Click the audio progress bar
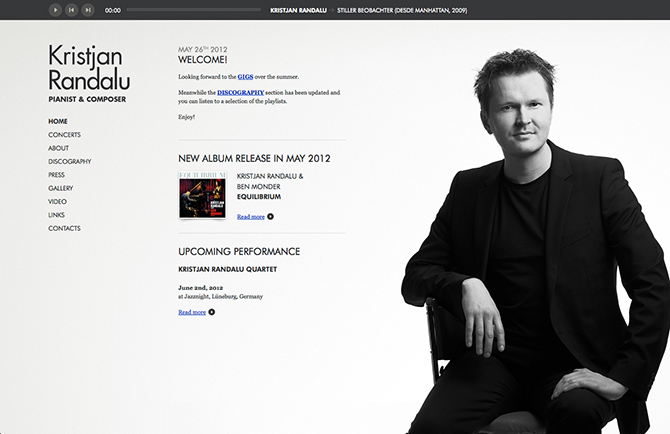 click(x=194, y=10)
